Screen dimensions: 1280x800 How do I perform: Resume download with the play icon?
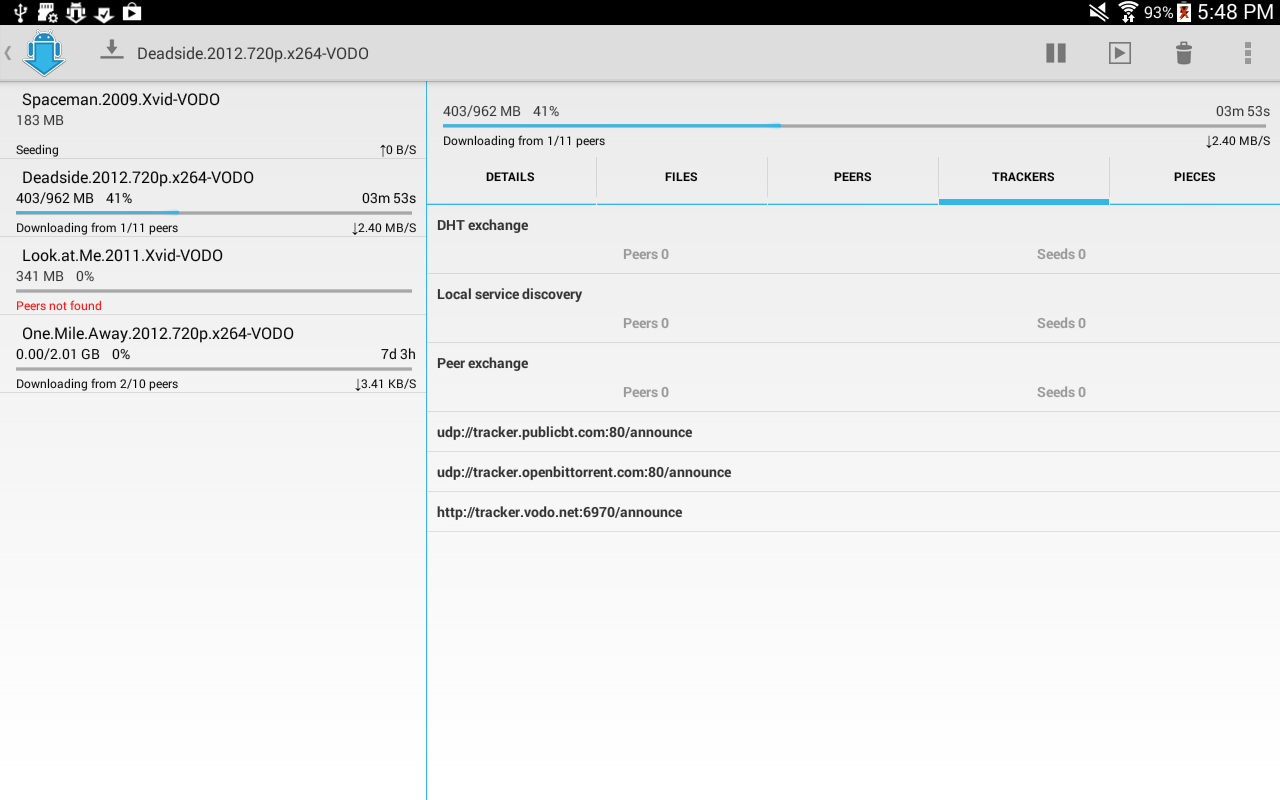[x=1120, y=53]
